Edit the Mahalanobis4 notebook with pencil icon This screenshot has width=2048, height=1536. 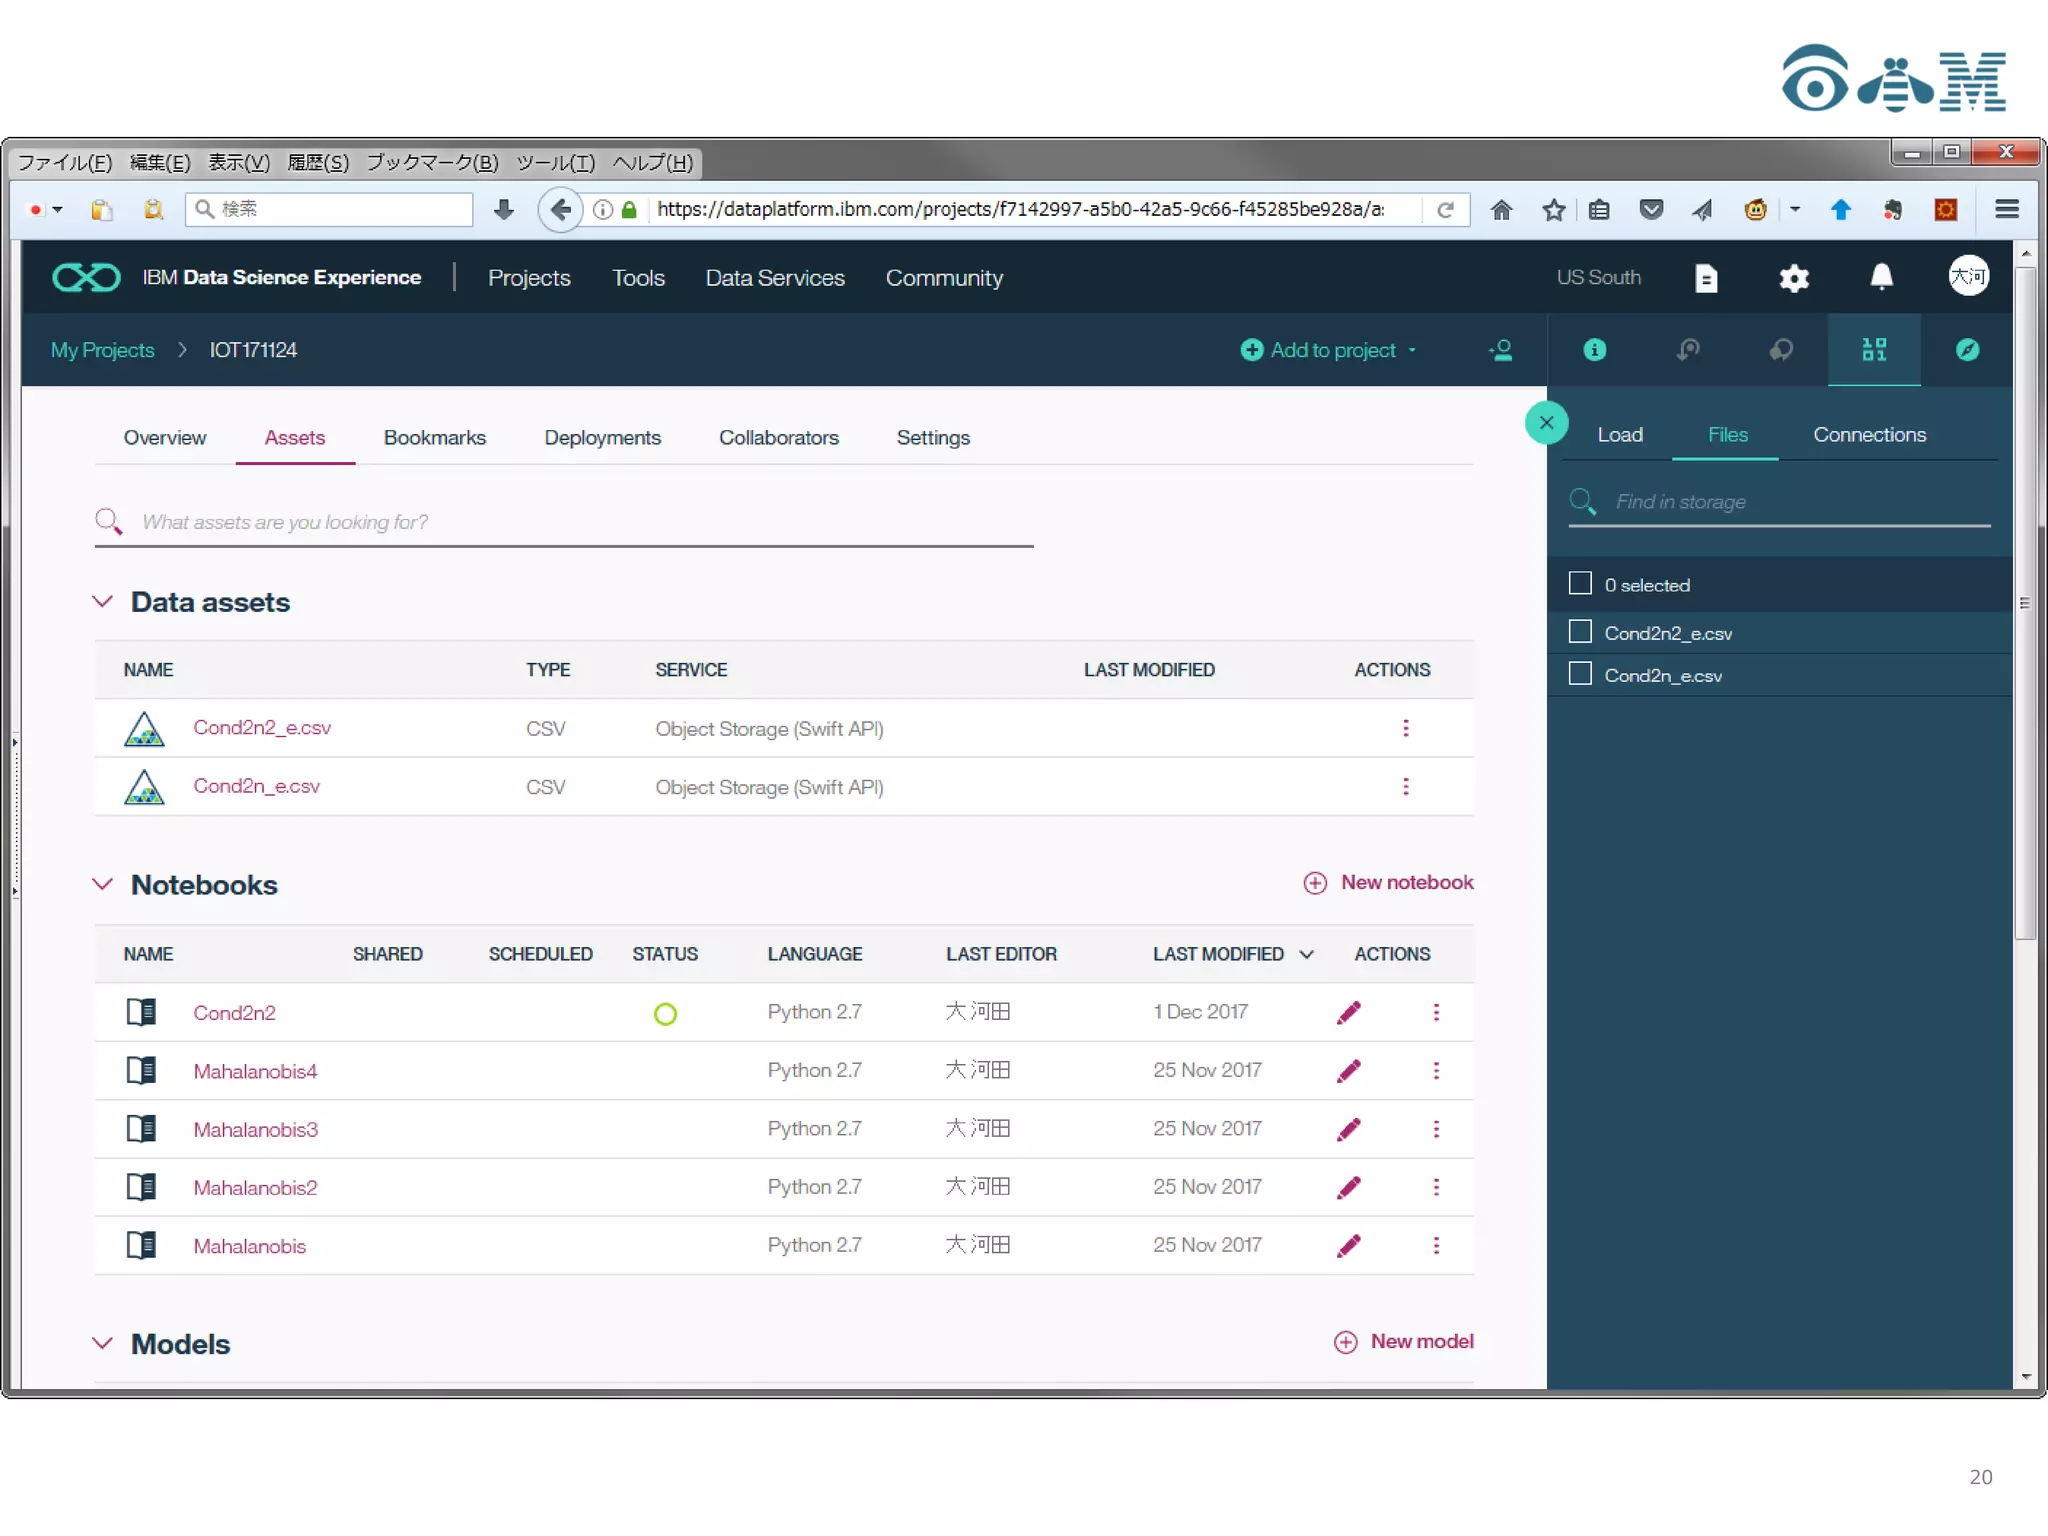(1348, 1071)
